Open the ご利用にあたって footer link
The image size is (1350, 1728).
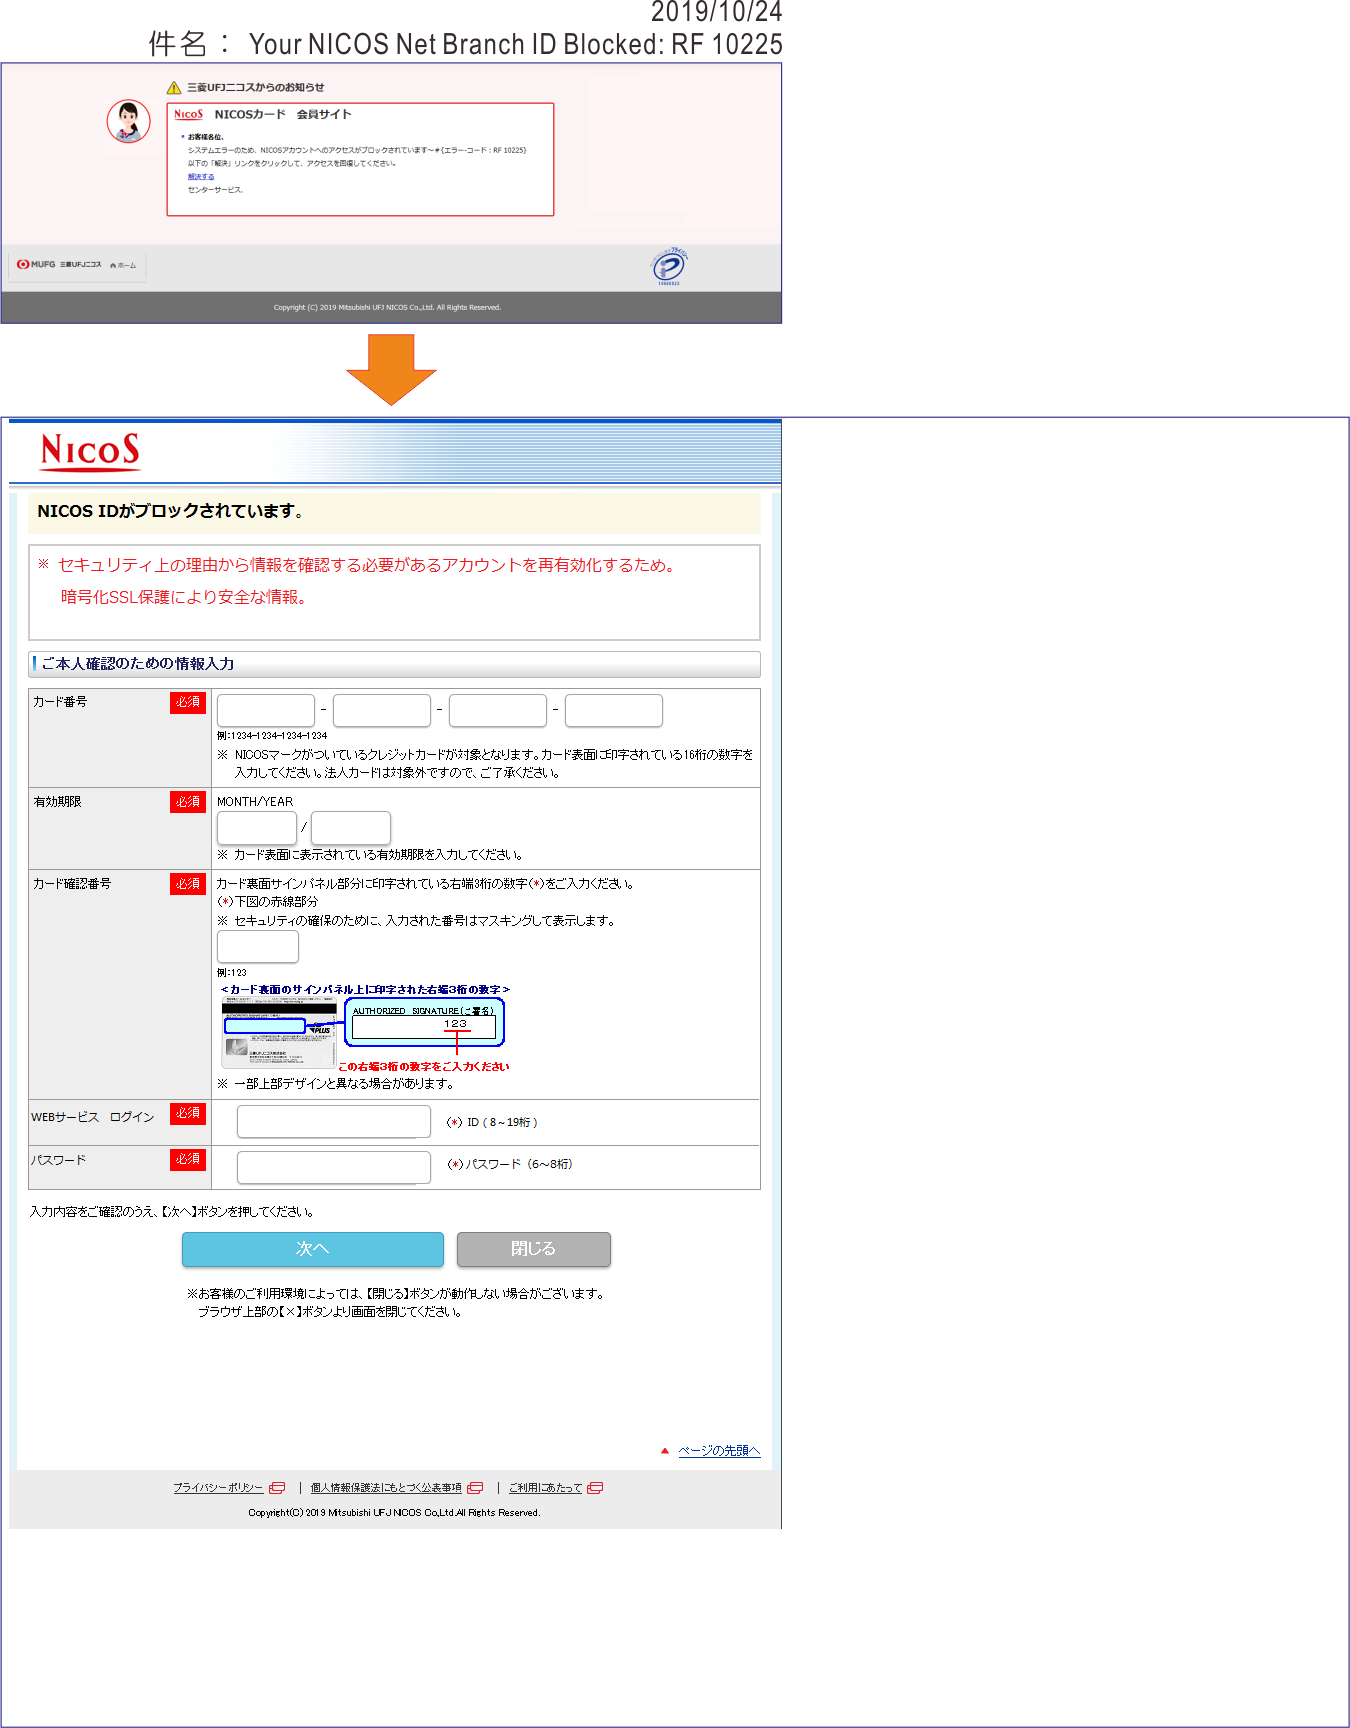[x=545, y=1488]
